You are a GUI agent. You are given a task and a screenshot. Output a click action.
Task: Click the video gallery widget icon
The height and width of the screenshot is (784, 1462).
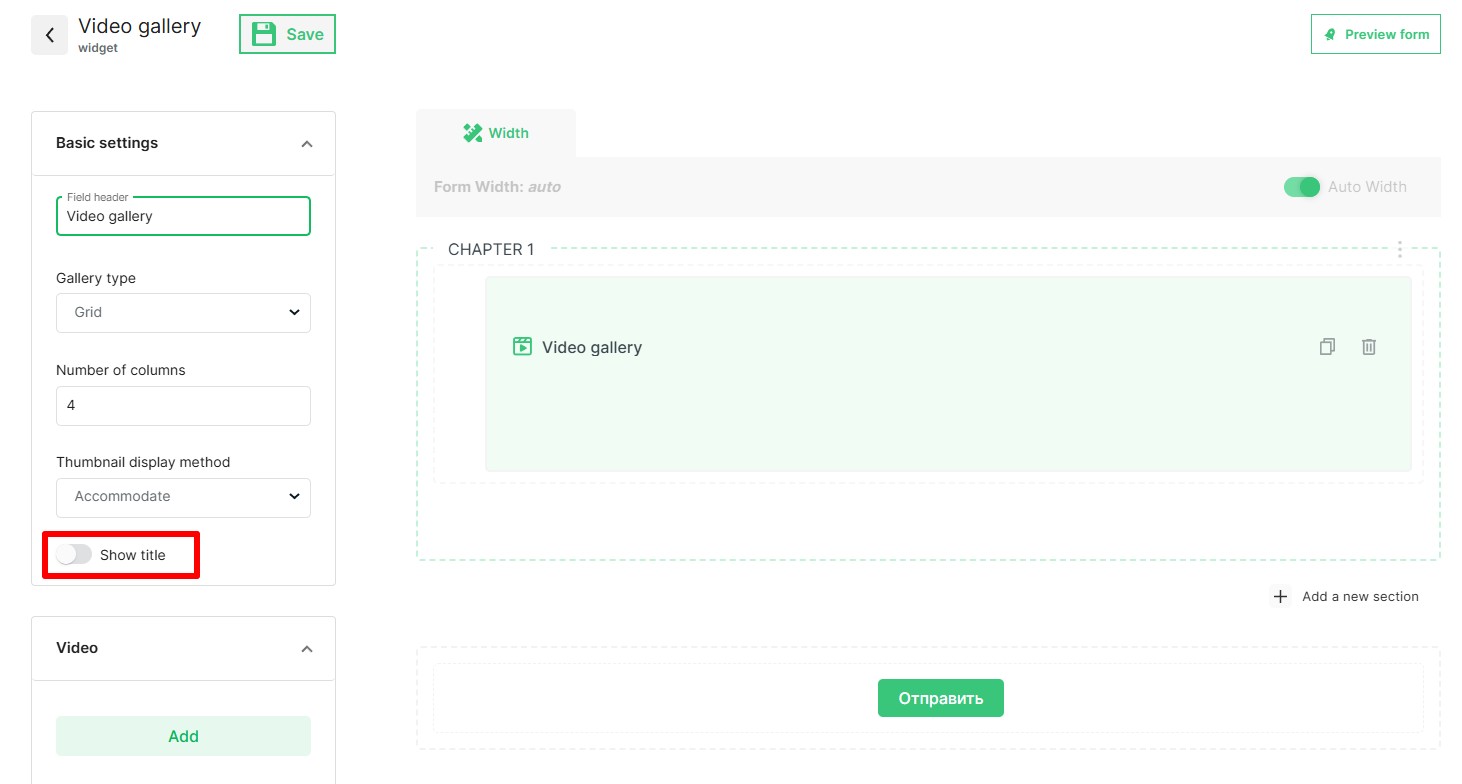pyautogui.click(x=522, y=347)
